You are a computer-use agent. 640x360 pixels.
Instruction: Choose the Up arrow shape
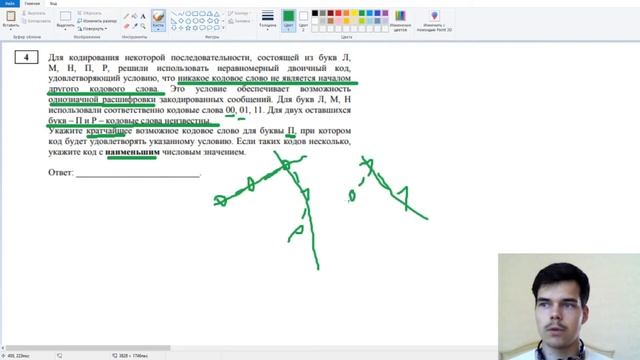coord(216,21)
